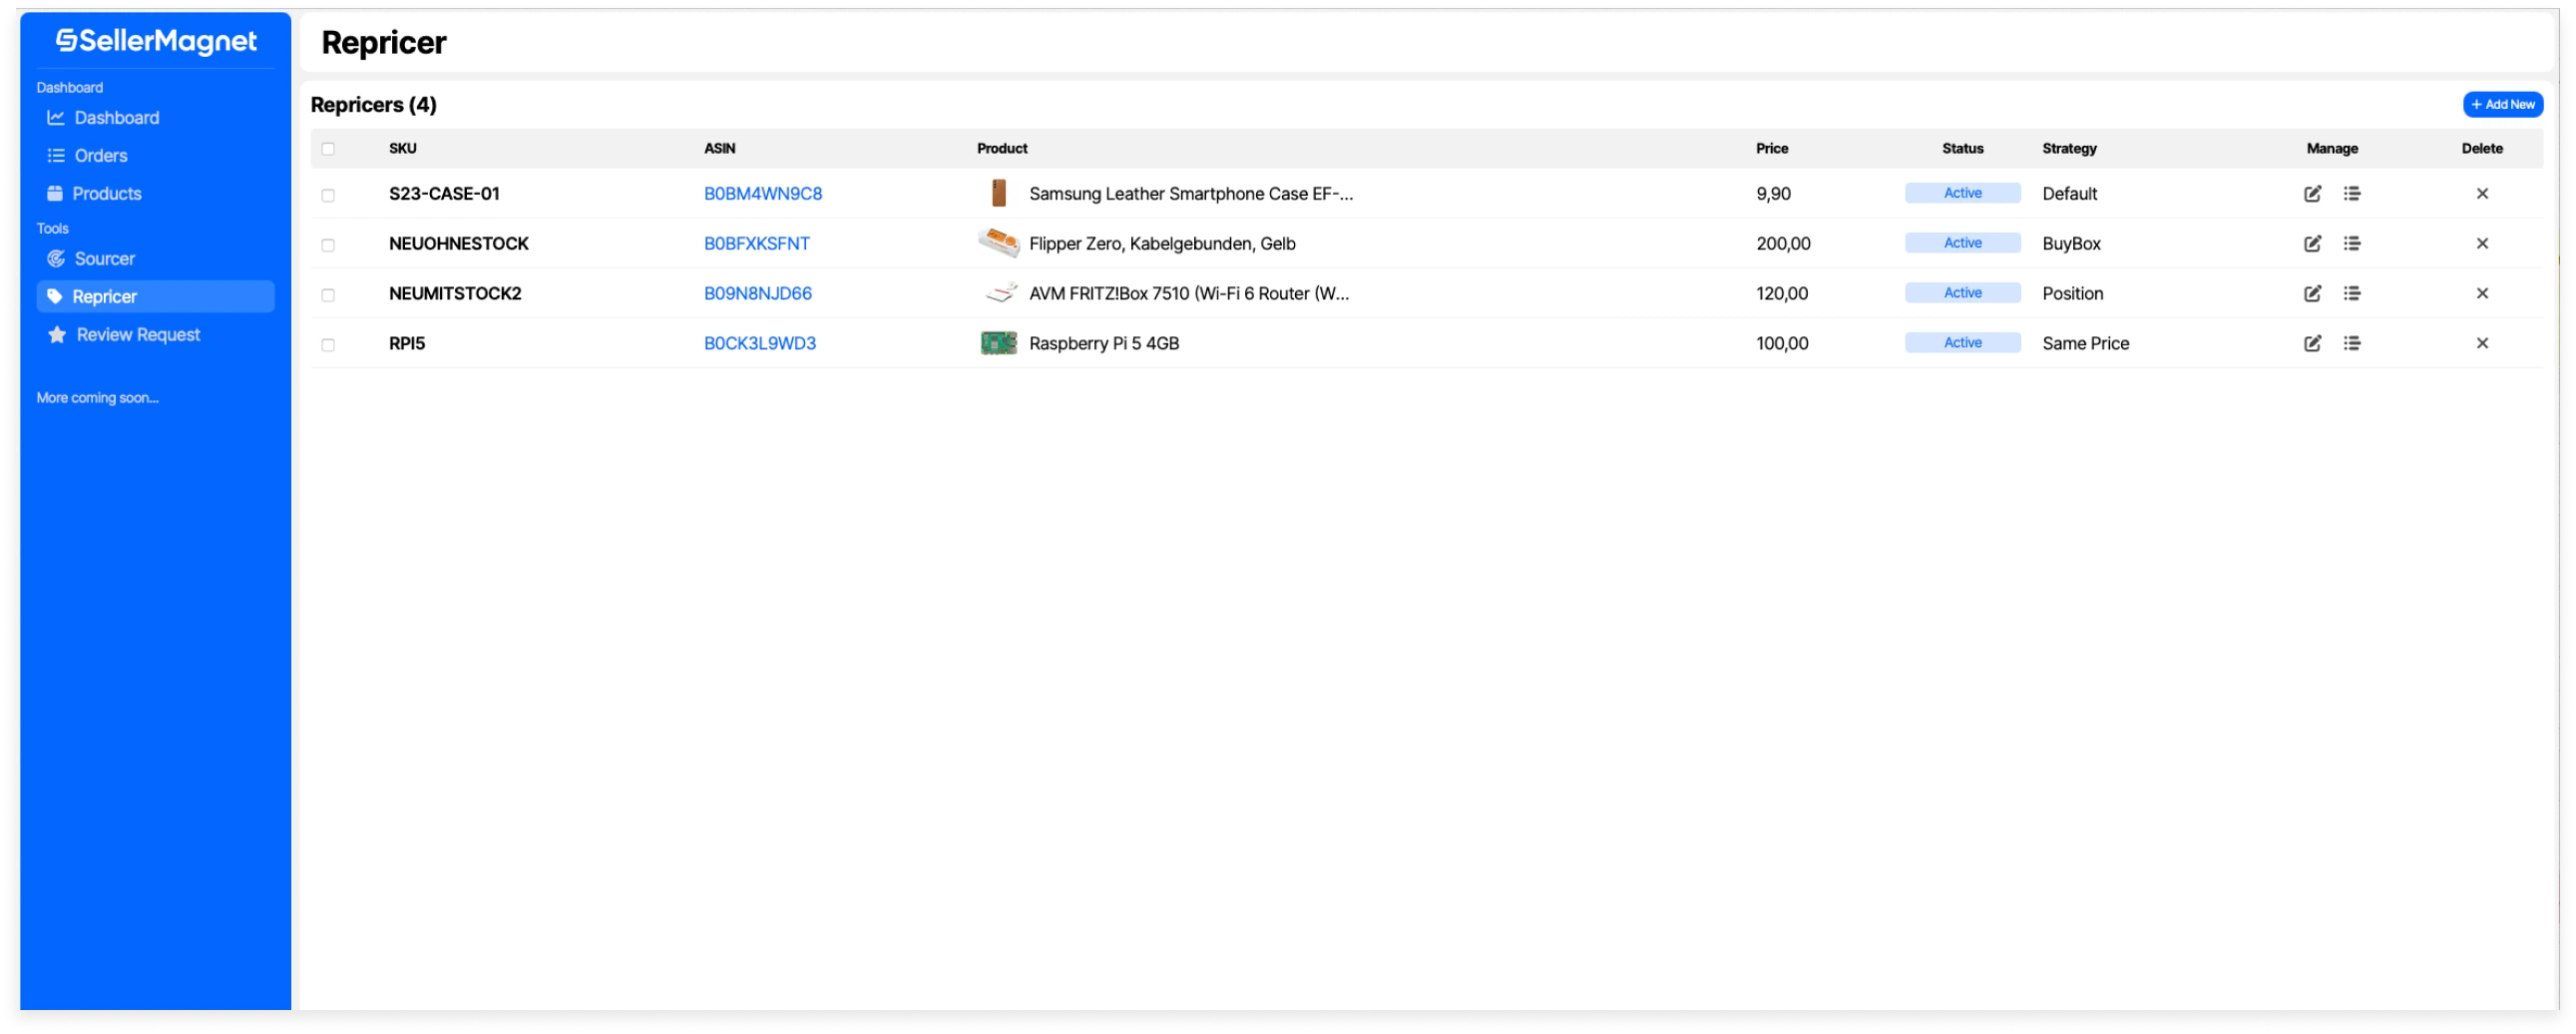Open ASIN link B0BFXKSFNT

757,244
